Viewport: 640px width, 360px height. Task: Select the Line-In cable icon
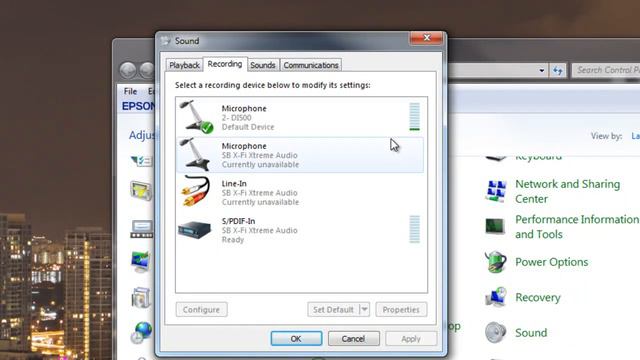pos(196,191)
